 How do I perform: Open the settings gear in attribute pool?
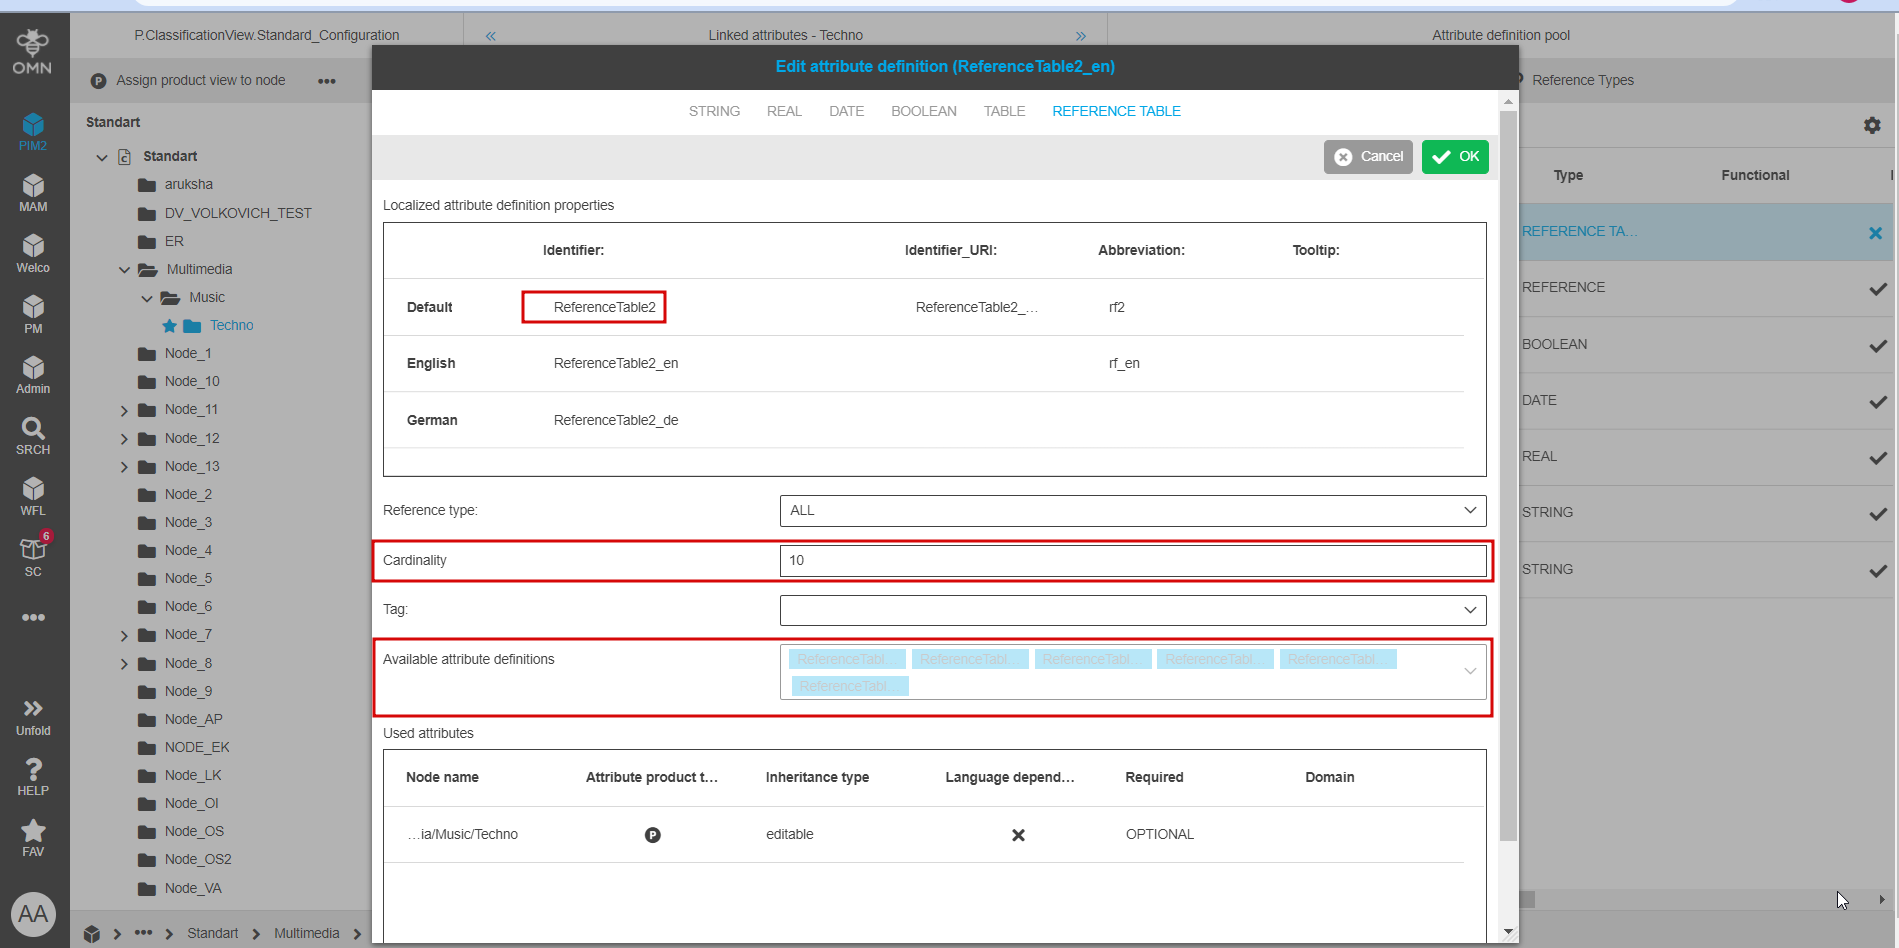tap(1872, 125)
